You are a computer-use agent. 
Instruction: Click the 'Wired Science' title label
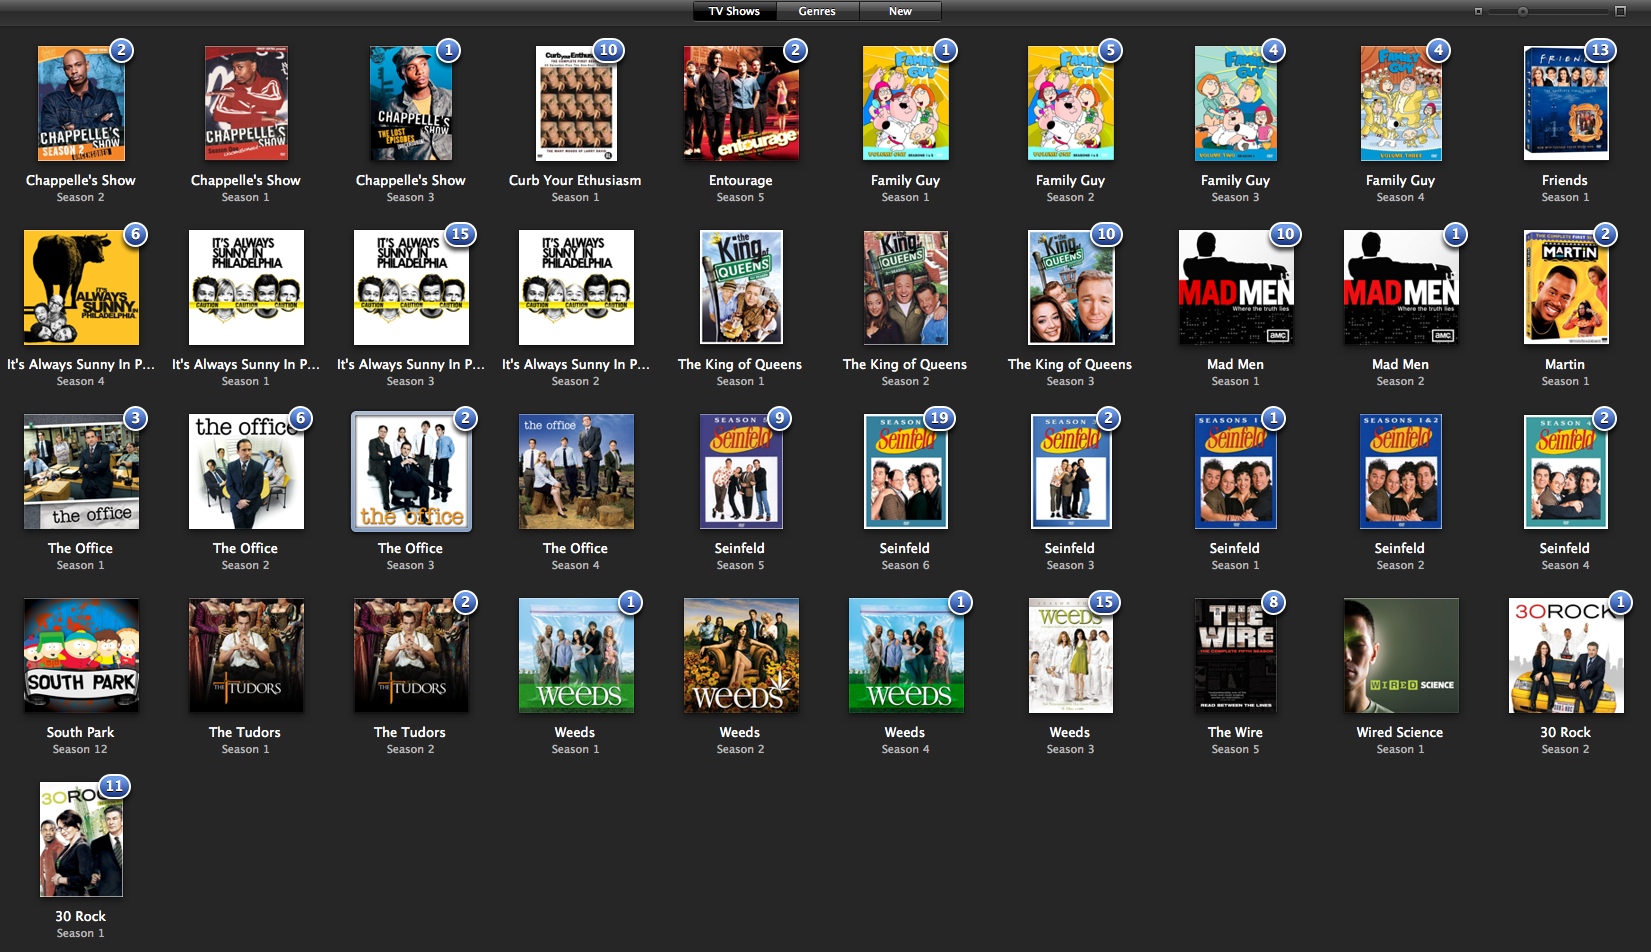pyautogui.click(x=1400, y=733)
